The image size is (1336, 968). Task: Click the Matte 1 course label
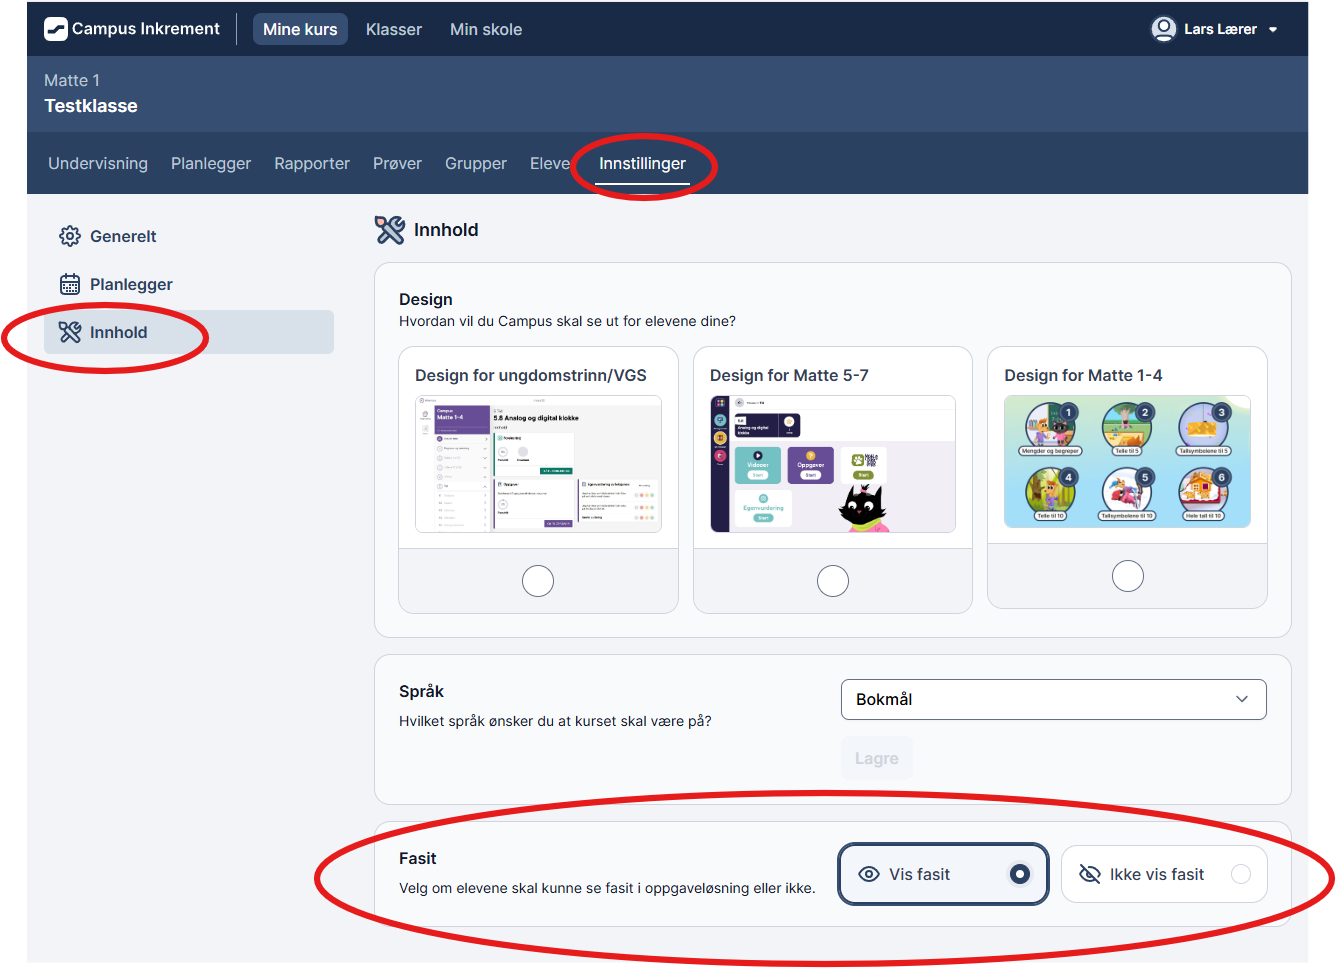[x=72, y=80]
